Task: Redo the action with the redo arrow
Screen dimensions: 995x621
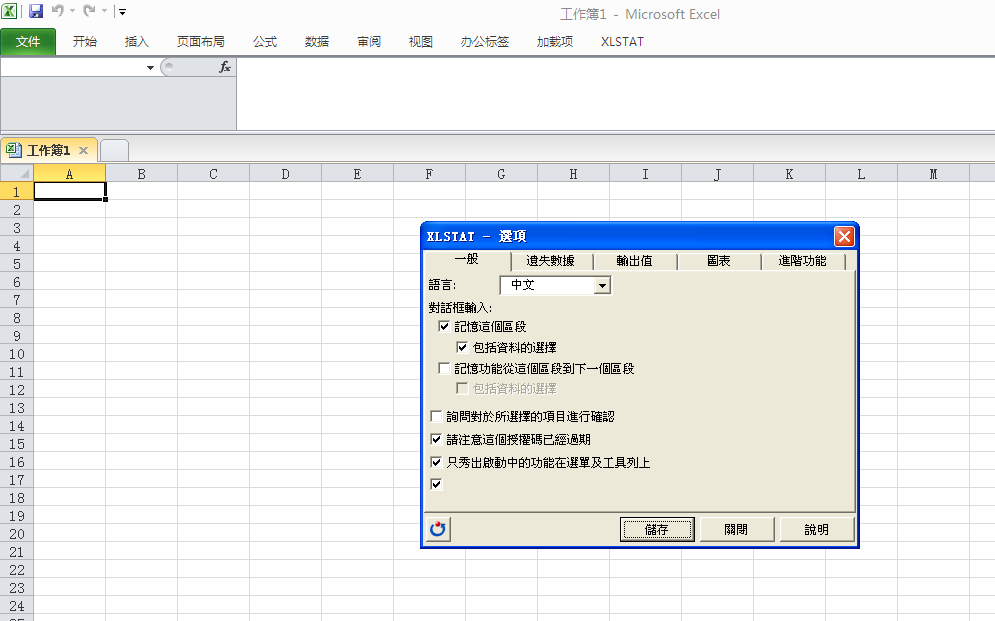Action: 89,11
